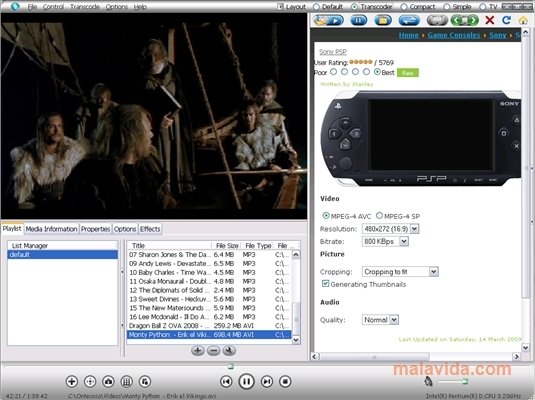Click the blue folder icon in transcoder toolbar
Viewport: 535px width, 400px height.
(x=383, y=20)
